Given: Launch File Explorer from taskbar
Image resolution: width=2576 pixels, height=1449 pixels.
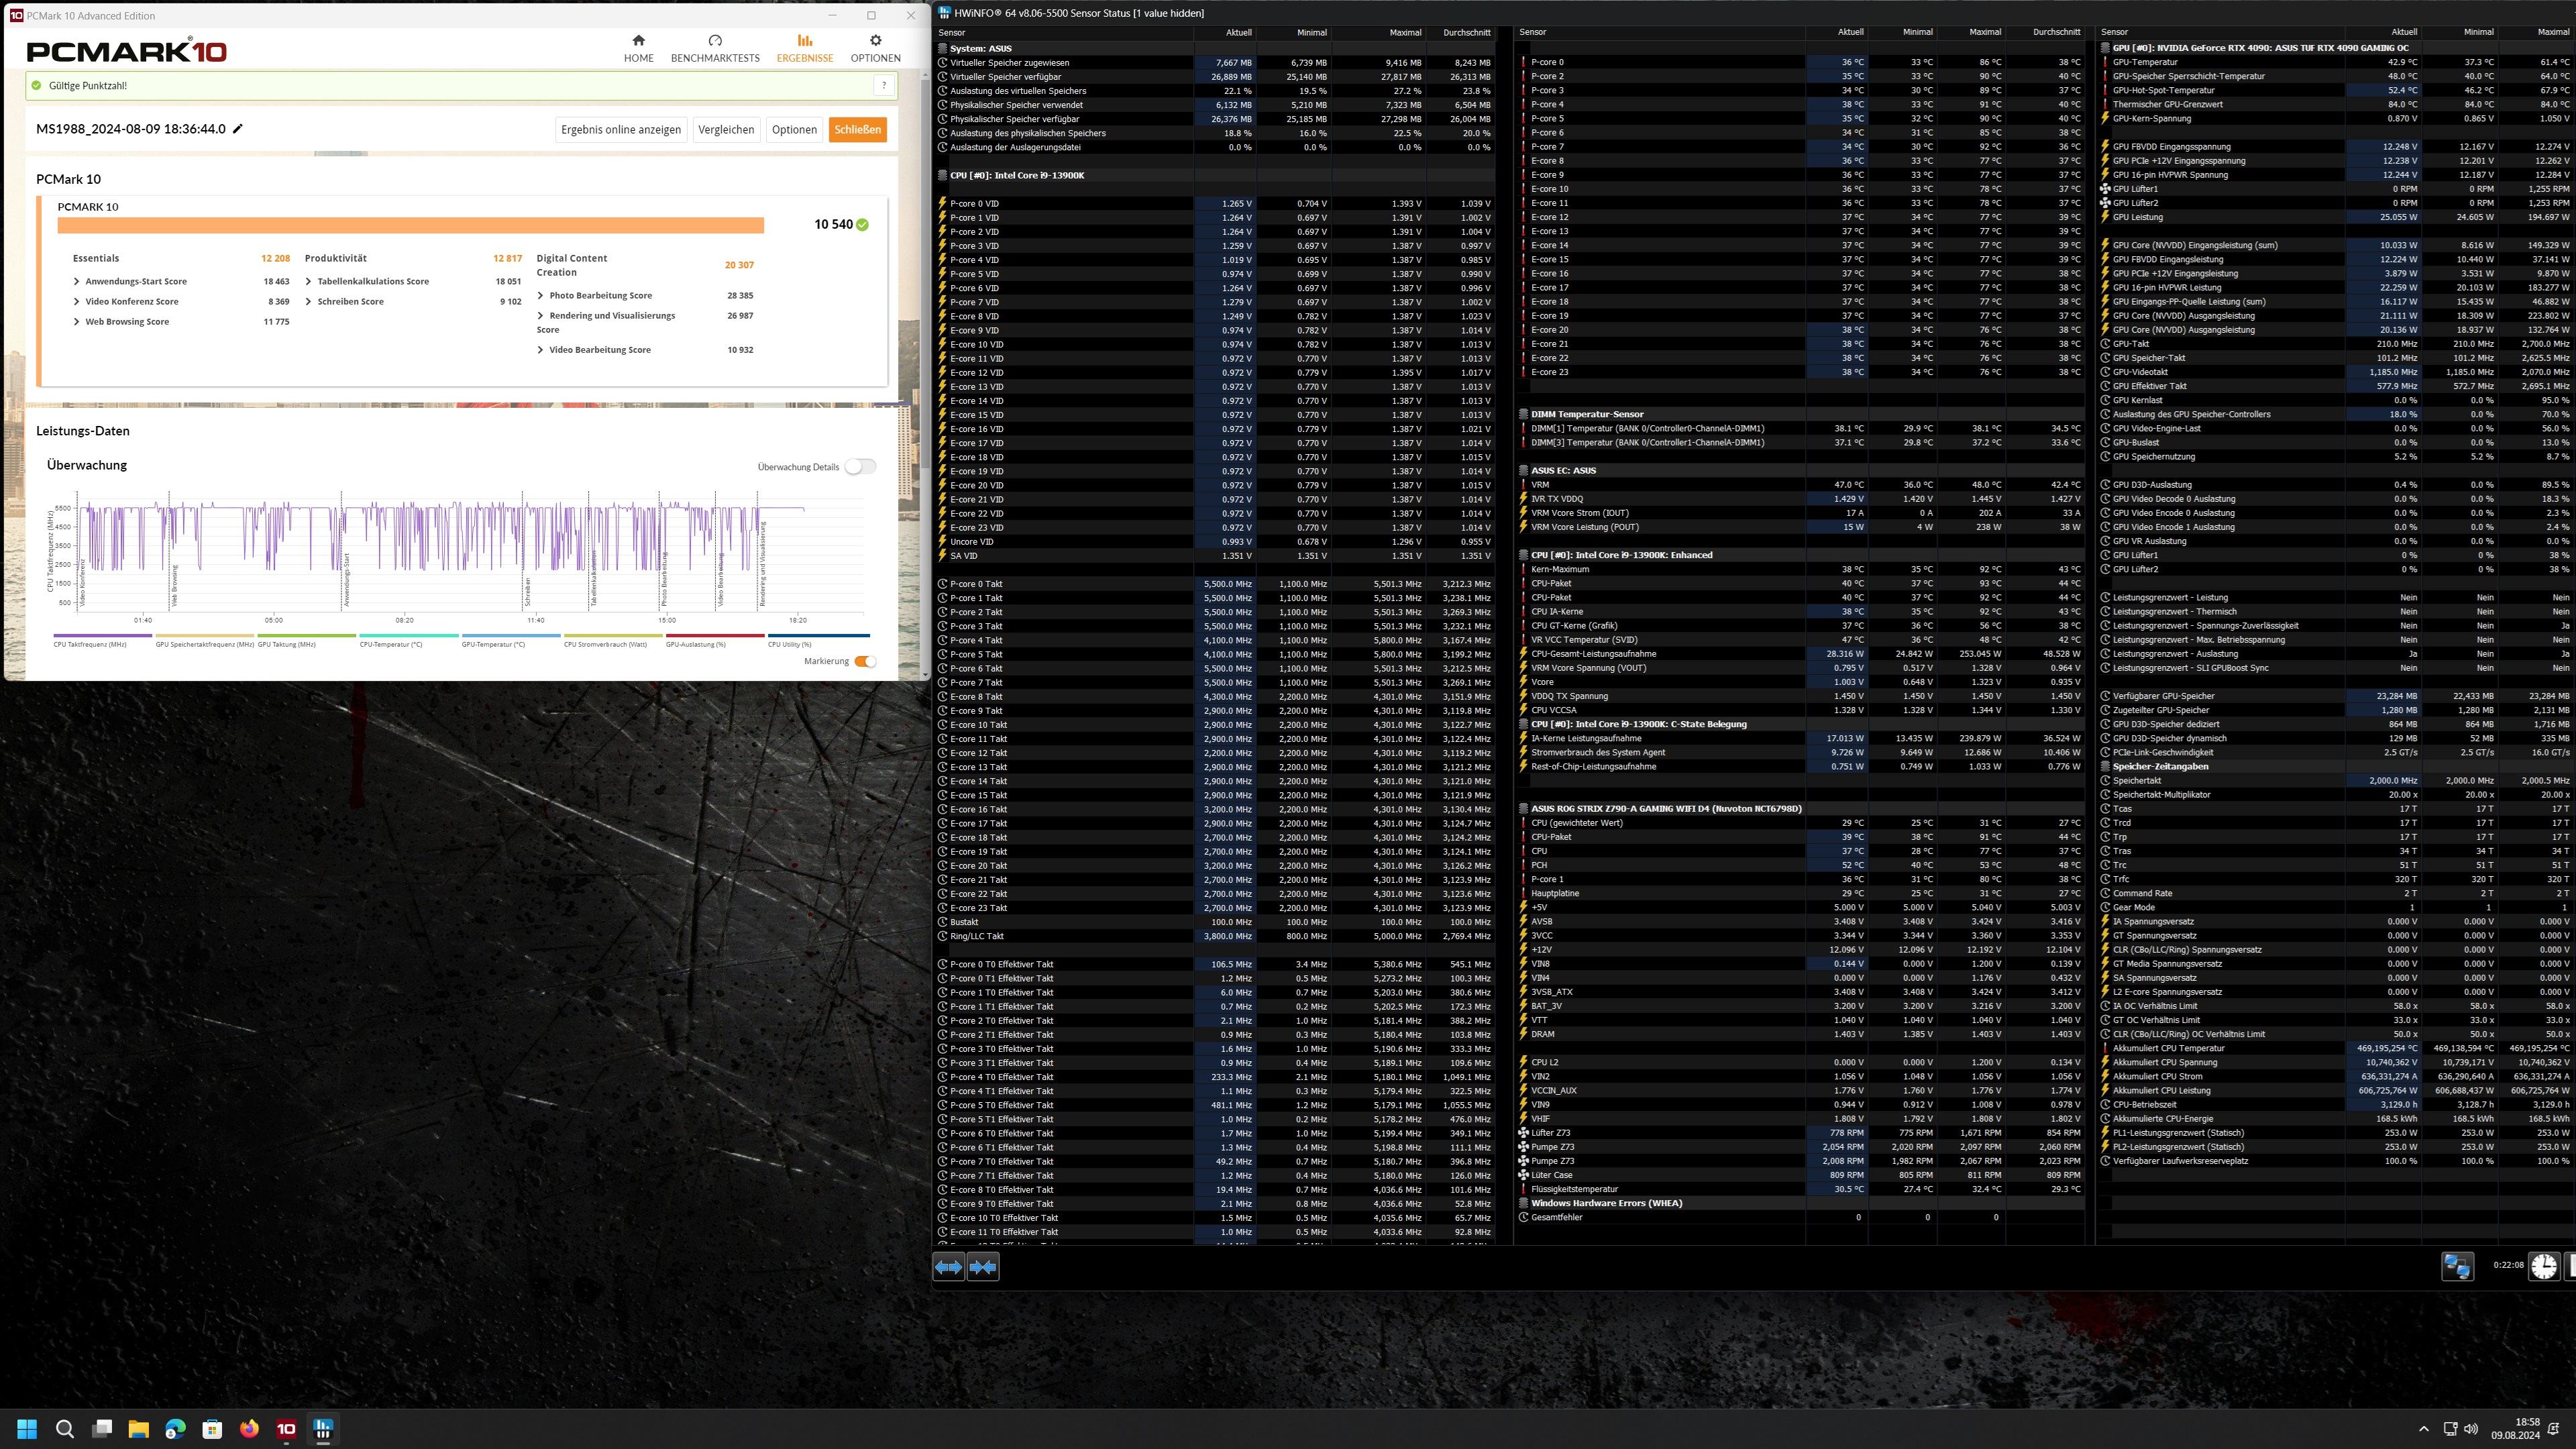Looking at the screenshot, I should pyautogui.click(x=139, y=1429).
